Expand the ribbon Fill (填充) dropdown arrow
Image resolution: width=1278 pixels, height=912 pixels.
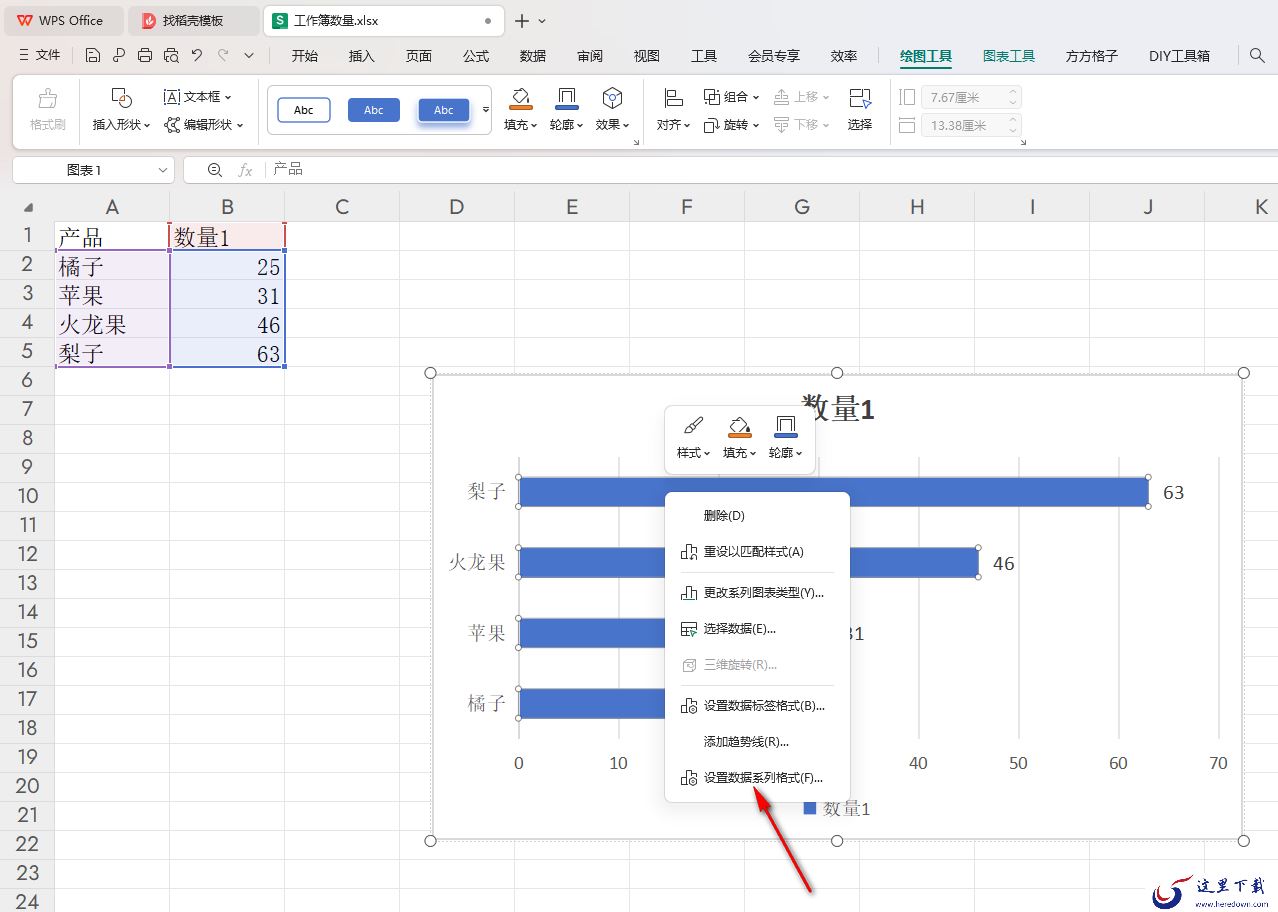(534, 125)
